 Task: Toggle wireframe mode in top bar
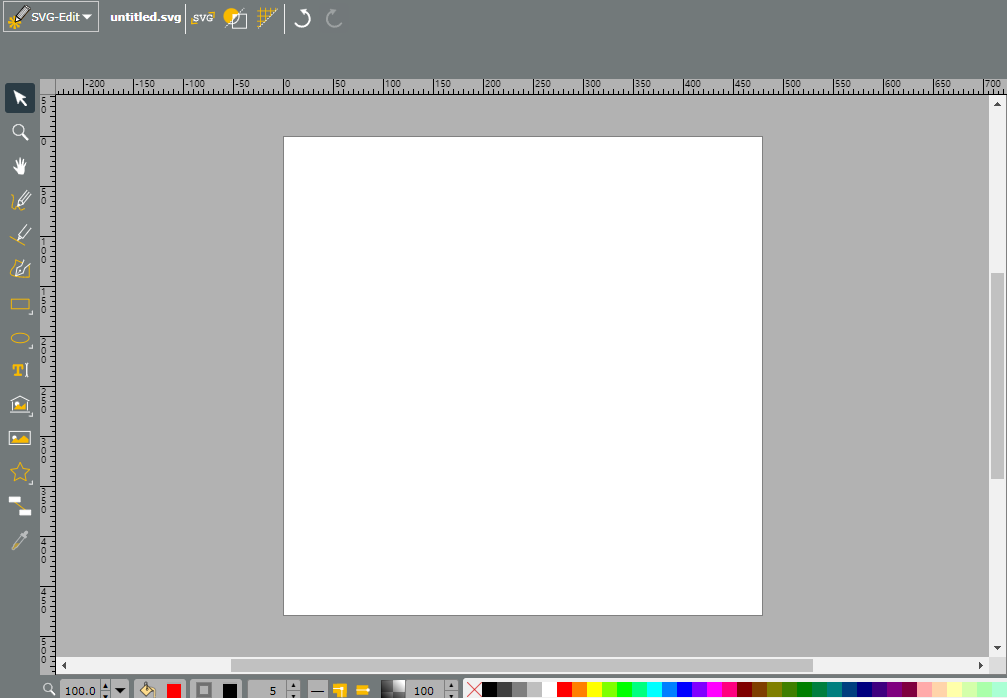click(x=235, y=18)
